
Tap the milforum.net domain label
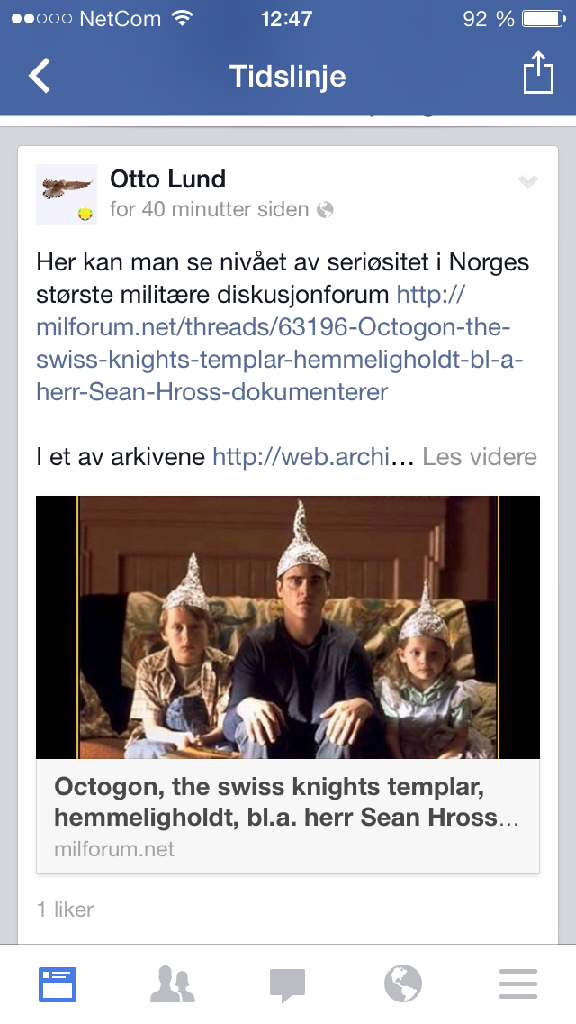tap(114, 849)
